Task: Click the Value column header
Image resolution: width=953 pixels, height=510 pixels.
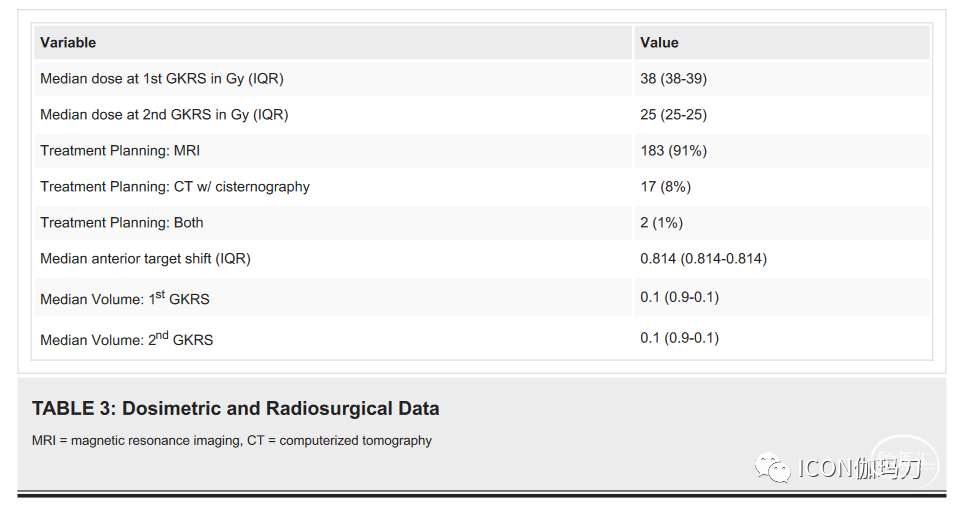Action: [x=659, y=43]
